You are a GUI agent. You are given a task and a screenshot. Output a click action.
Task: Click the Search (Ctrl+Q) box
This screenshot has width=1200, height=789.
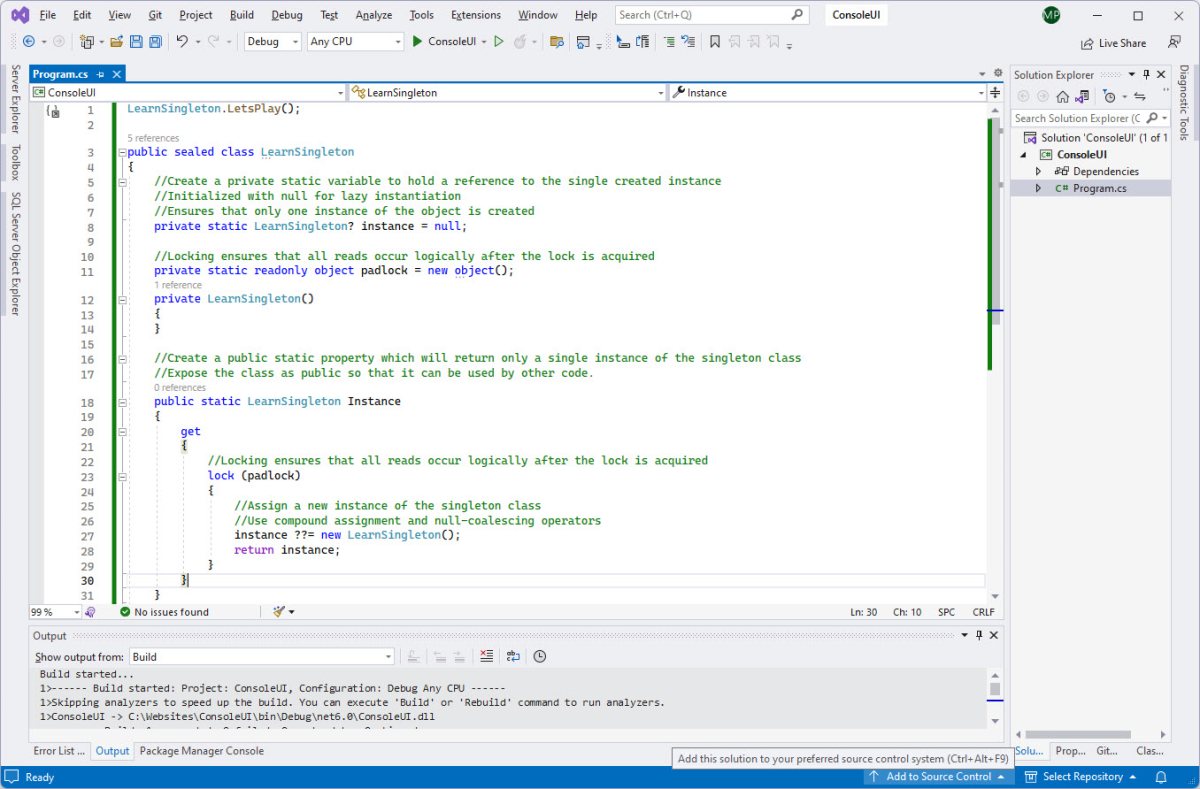click(x=711, y=15)
